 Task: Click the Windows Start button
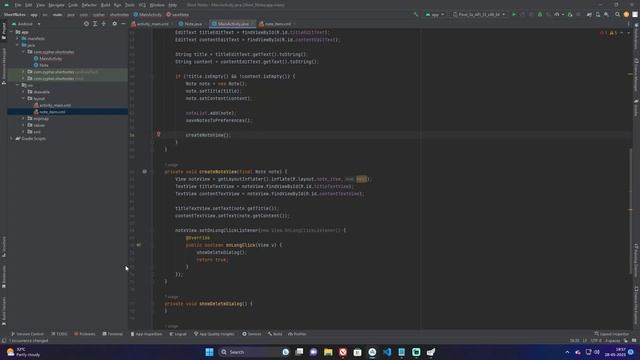[209, 352]
